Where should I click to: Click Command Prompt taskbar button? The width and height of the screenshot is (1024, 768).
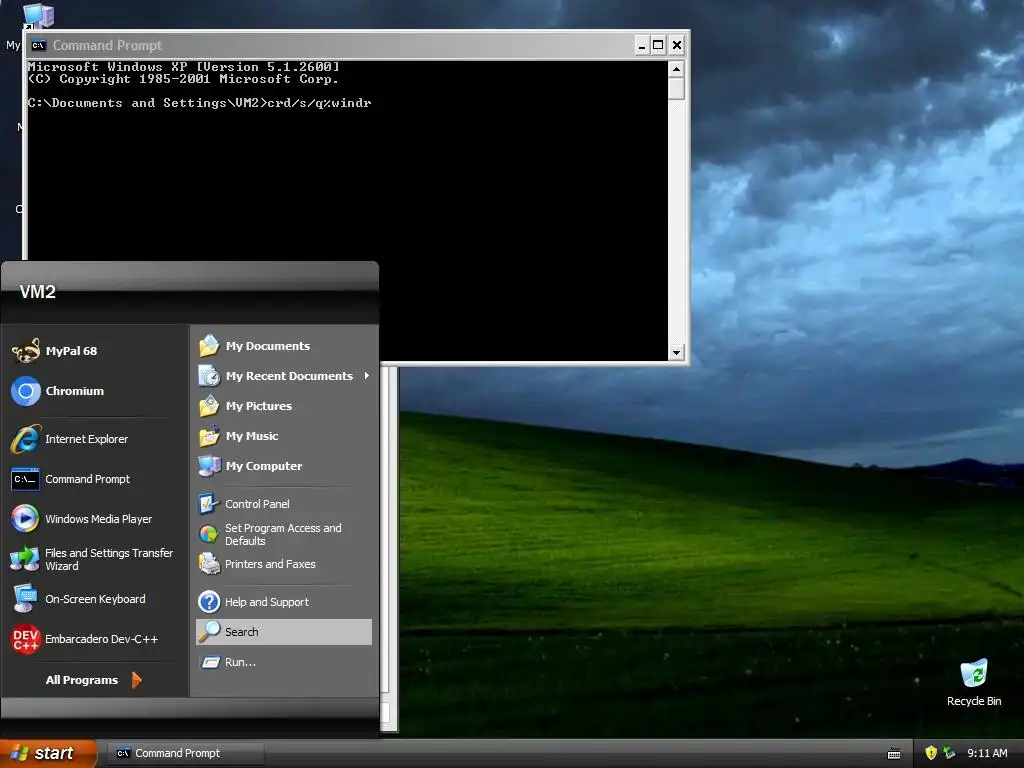coord(185,754)
